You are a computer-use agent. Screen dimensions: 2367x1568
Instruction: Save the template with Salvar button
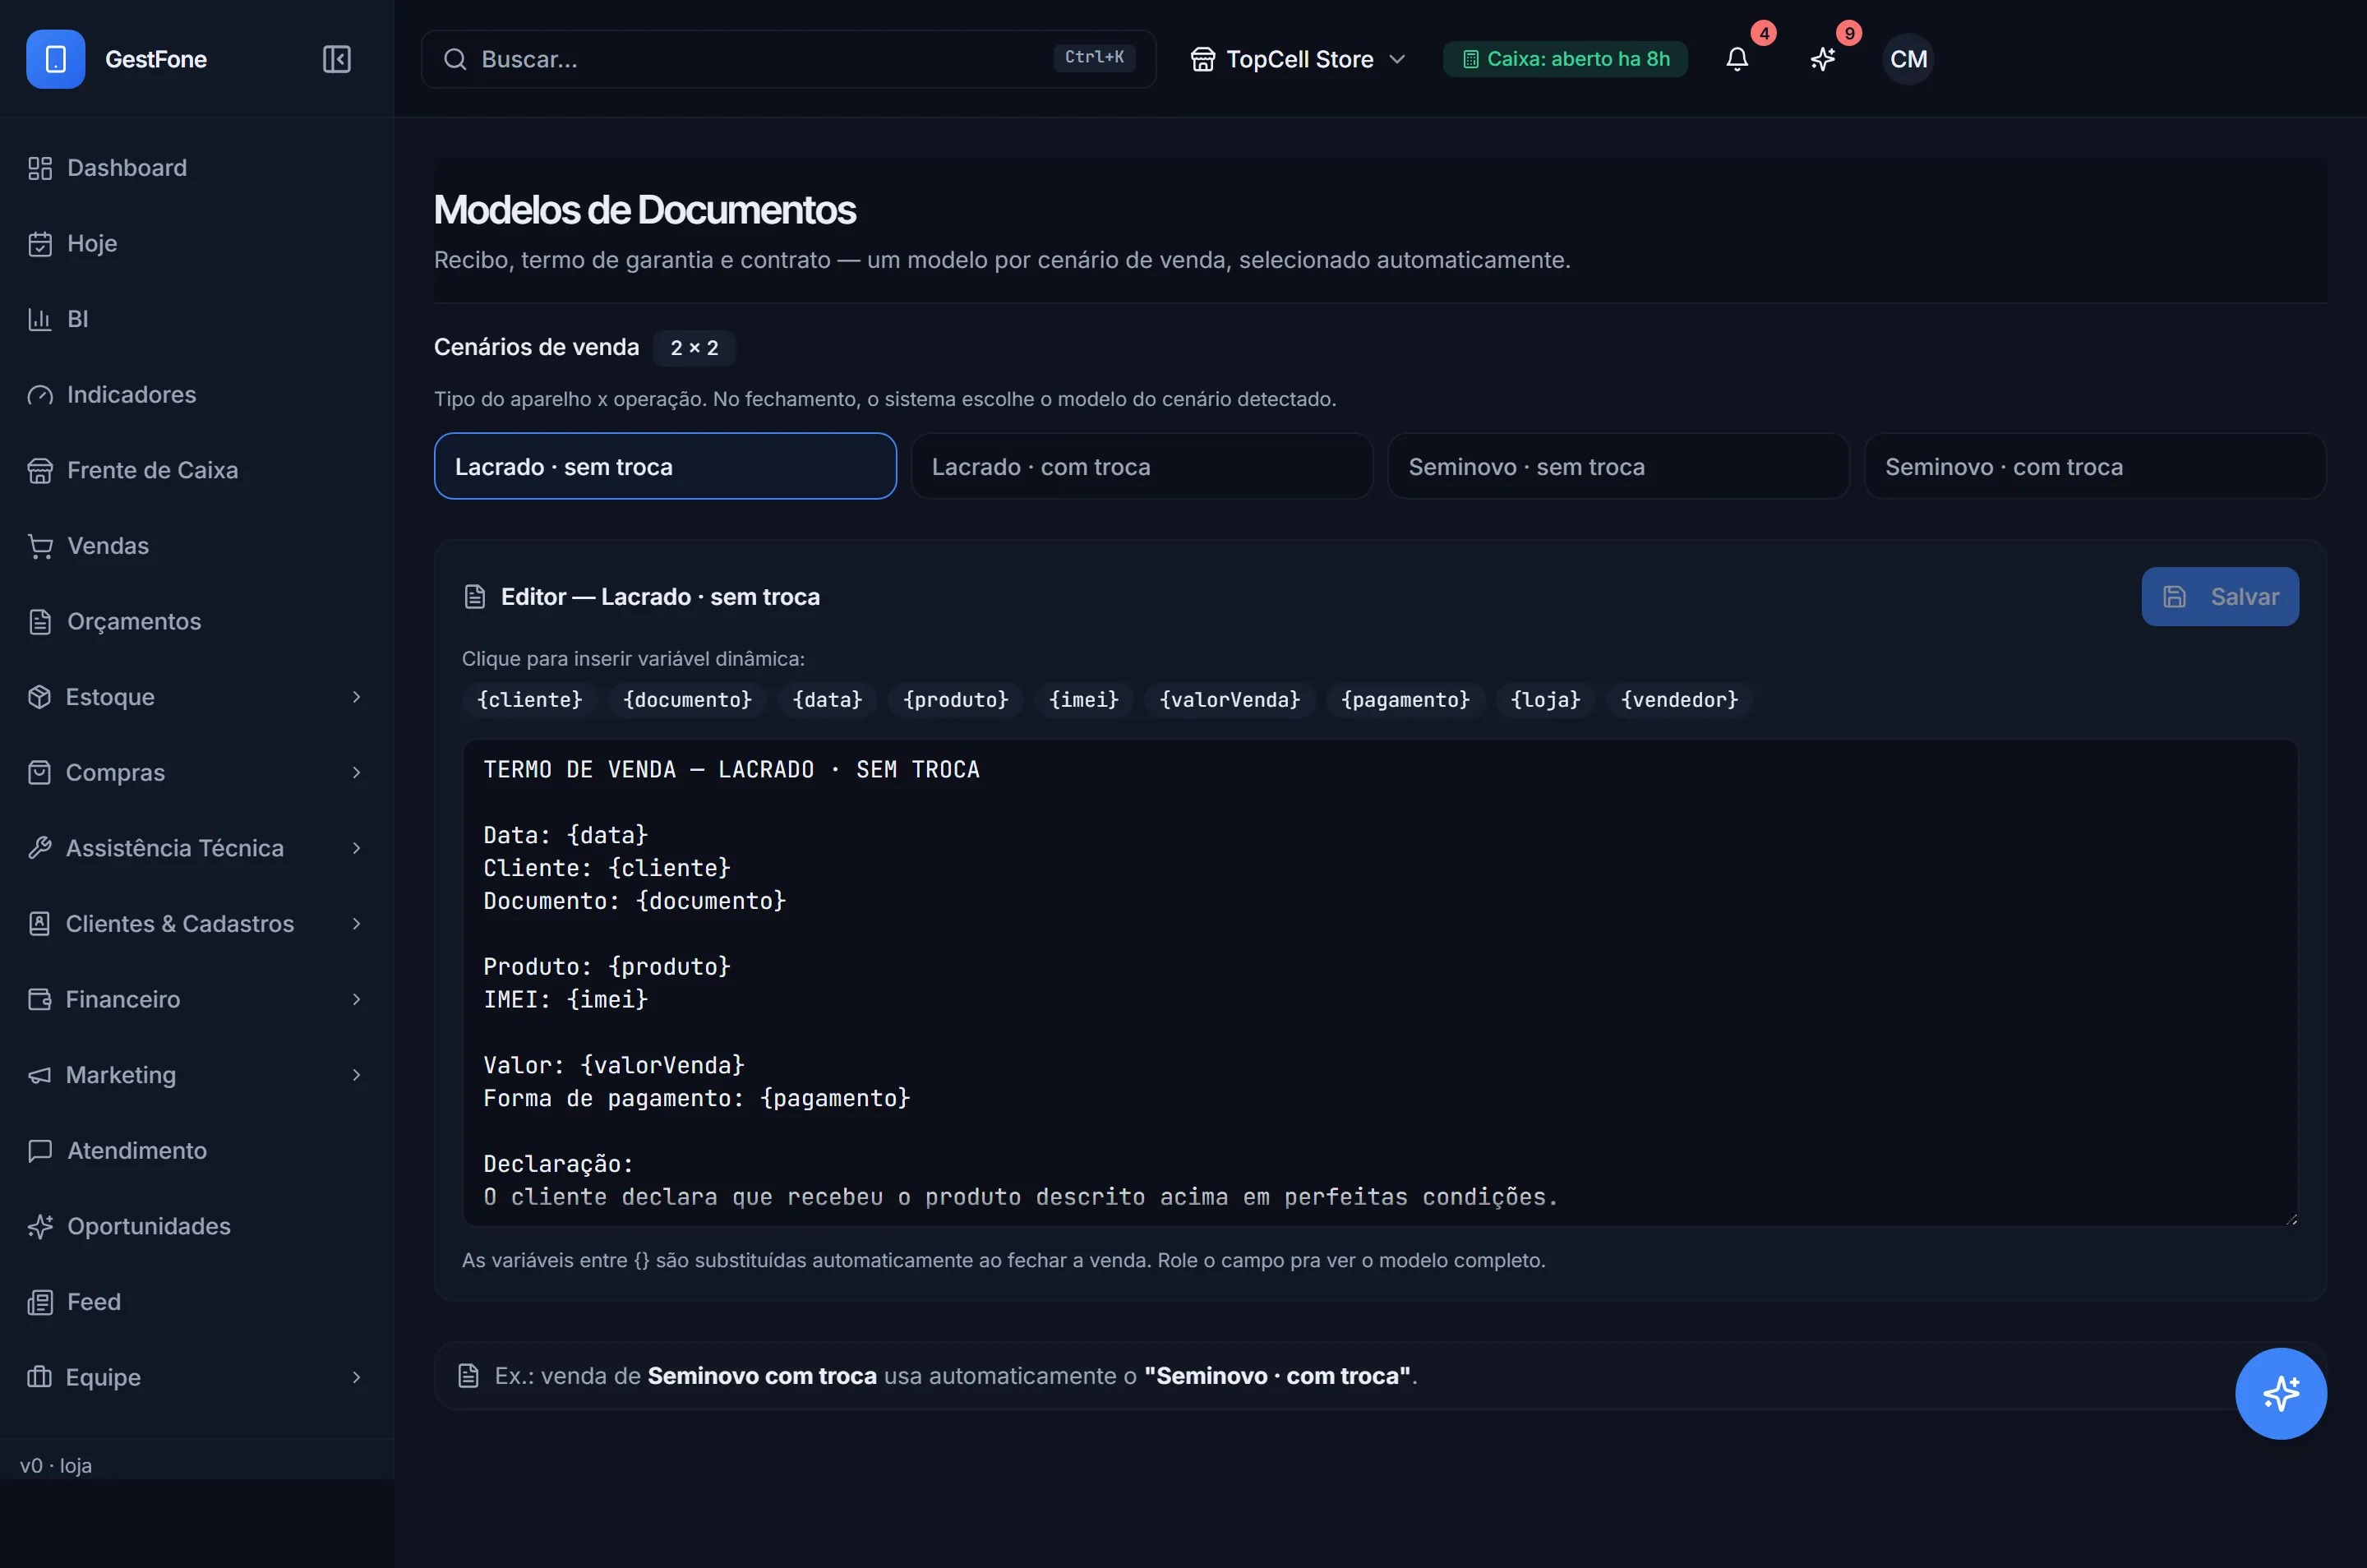pyautogui.click(x=2220, y=597)
